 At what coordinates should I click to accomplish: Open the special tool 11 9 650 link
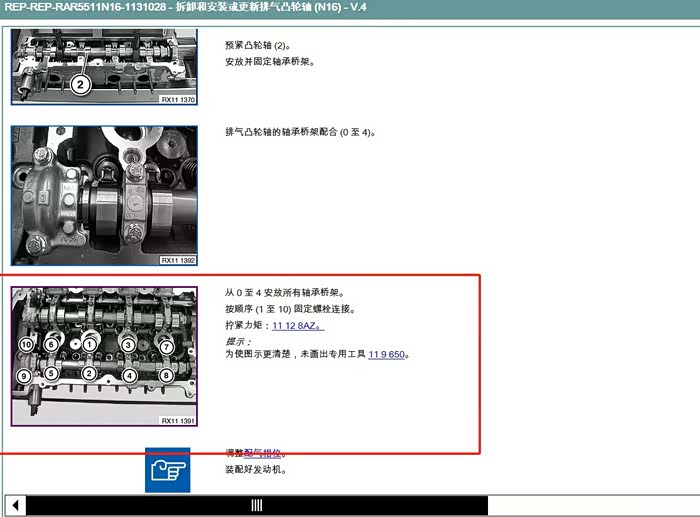pyautogui.click(x=387, y=354)
